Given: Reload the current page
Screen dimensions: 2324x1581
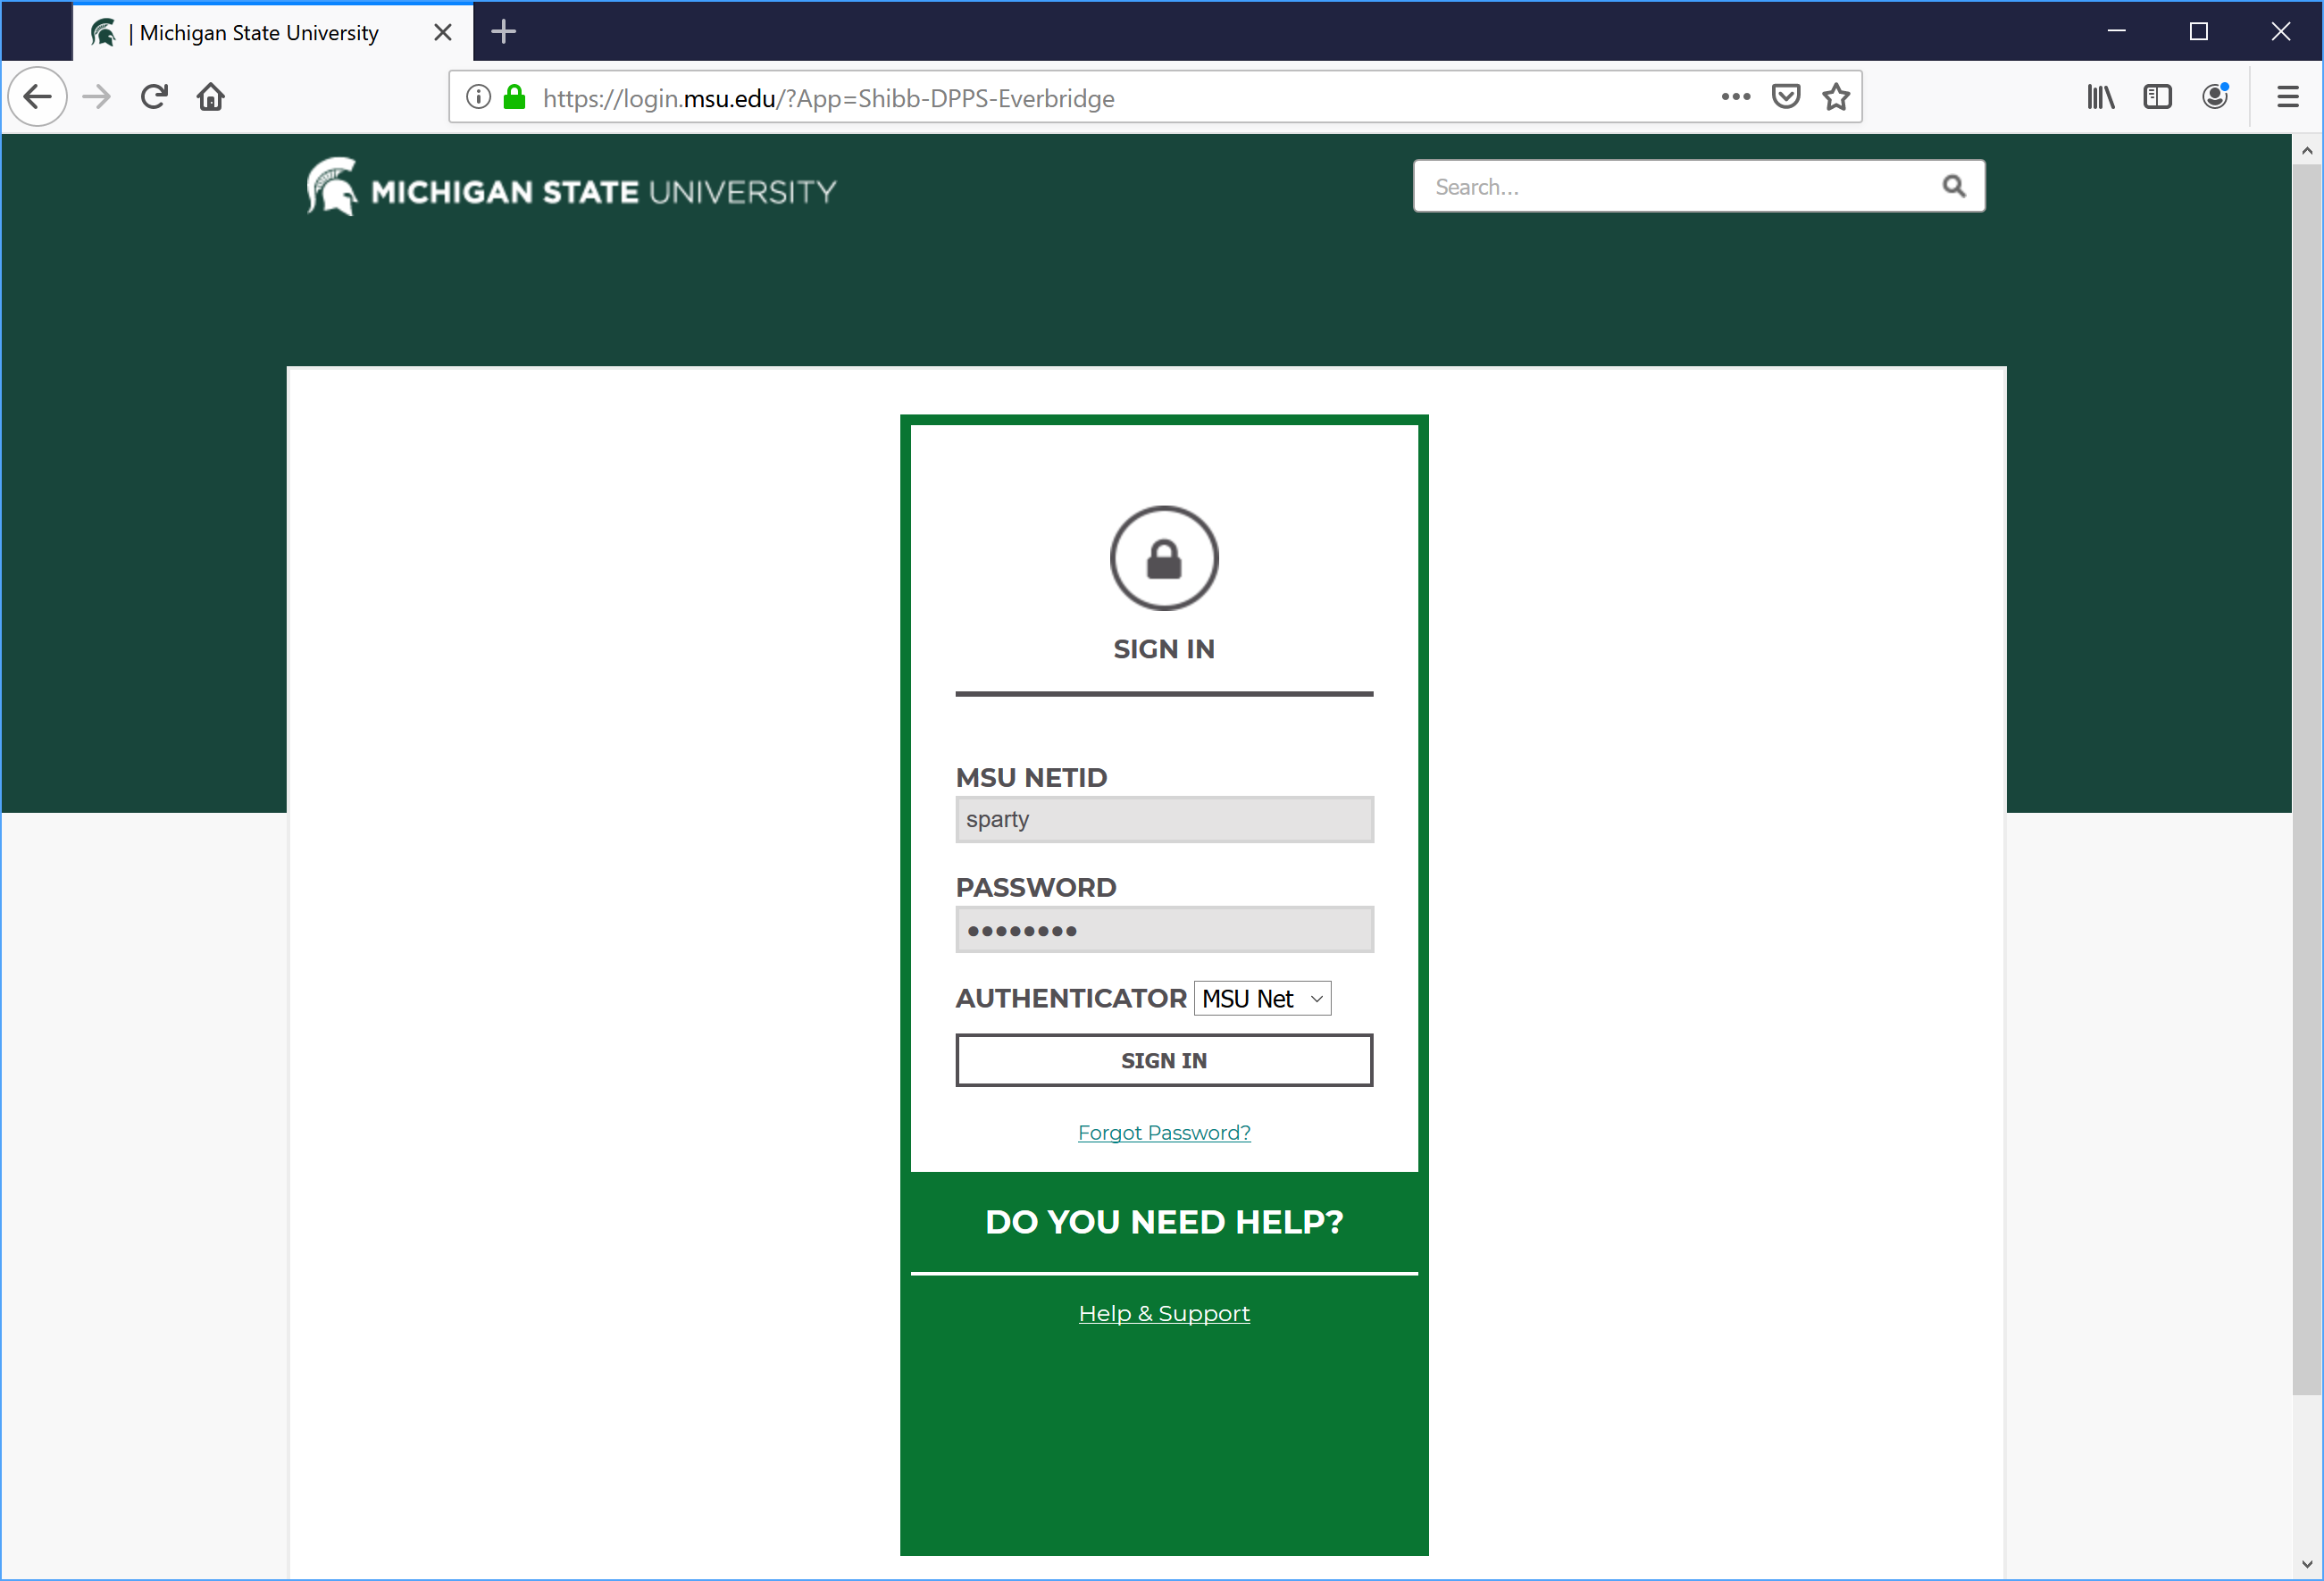Looking at the screenshot, I should (x=154, y=97).
